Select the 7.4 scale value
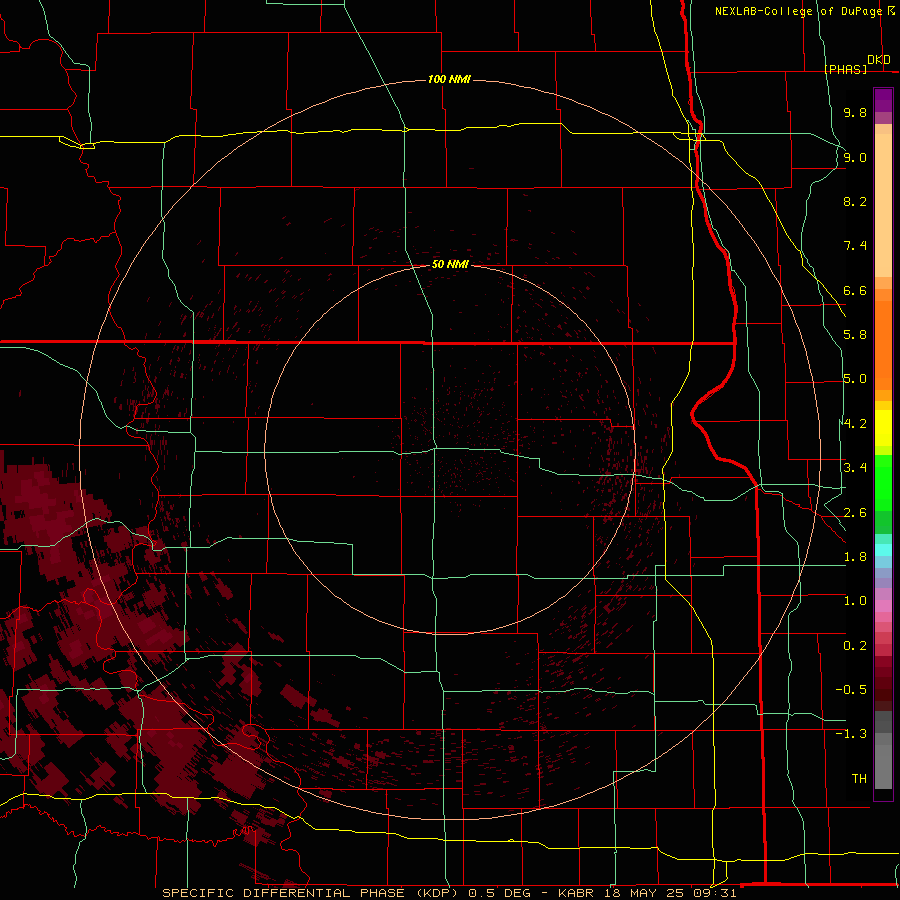This screenshot has height=900, width=900. 855,246
